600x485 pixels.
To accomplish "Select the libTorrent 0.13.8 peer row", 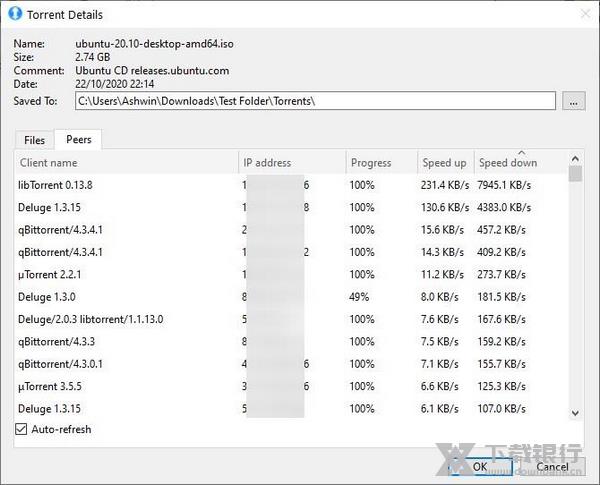I will click(120, 185).
